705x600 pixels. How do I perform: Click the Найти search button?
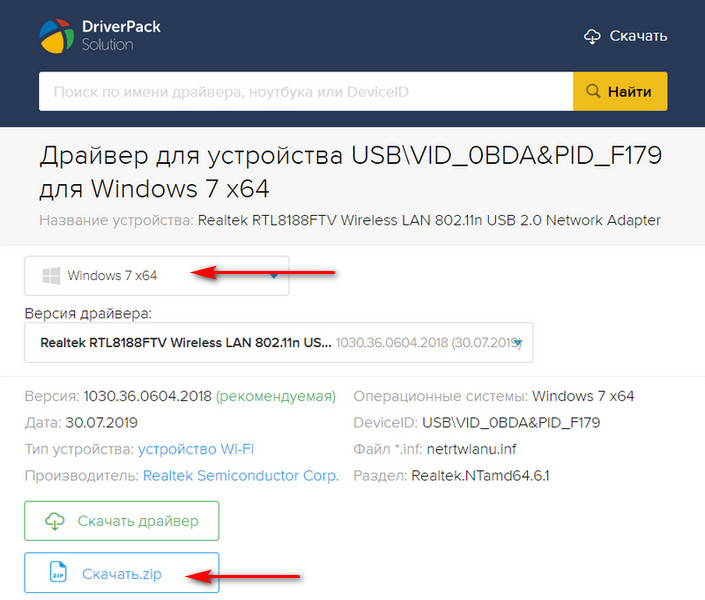(x=620, y=91)
